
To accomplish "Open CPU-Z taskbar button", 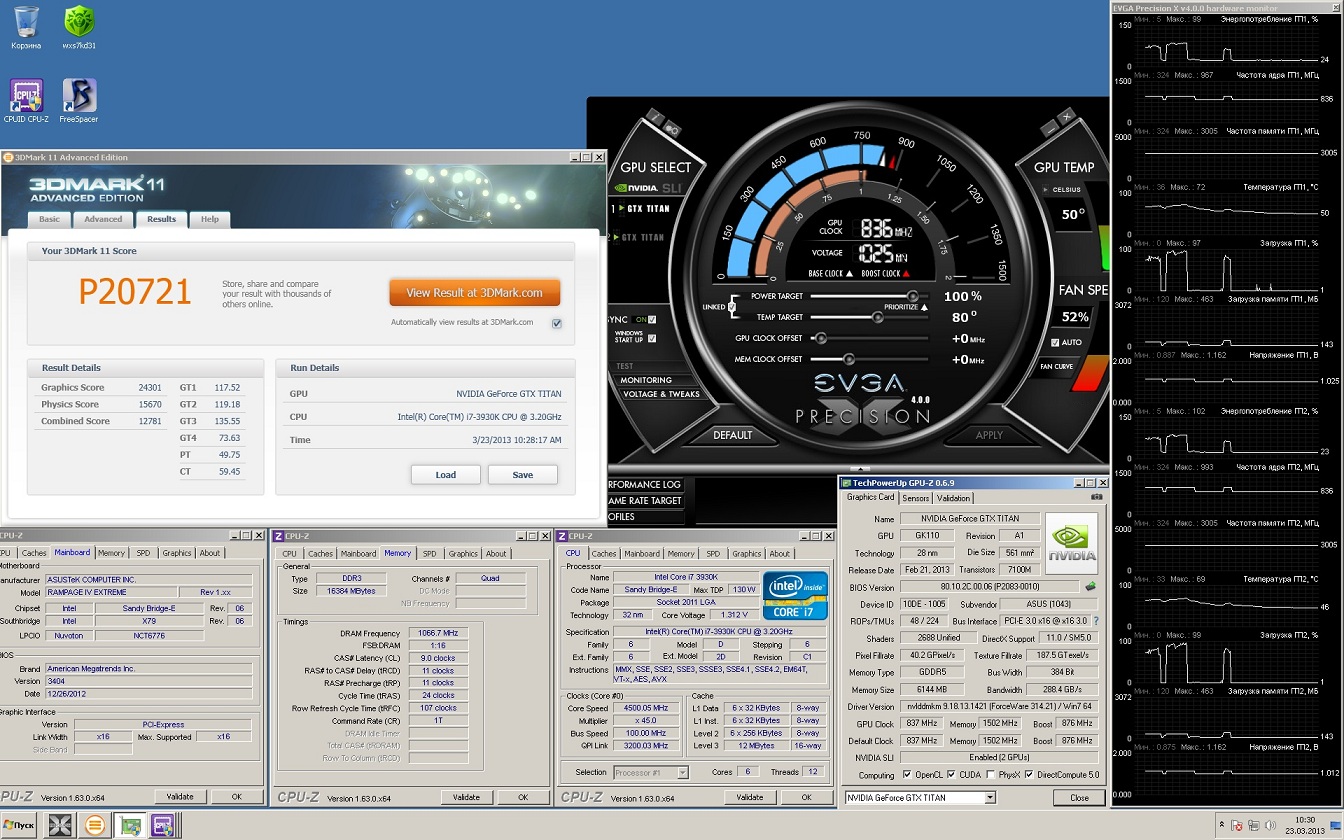I will tap(162, 826).
